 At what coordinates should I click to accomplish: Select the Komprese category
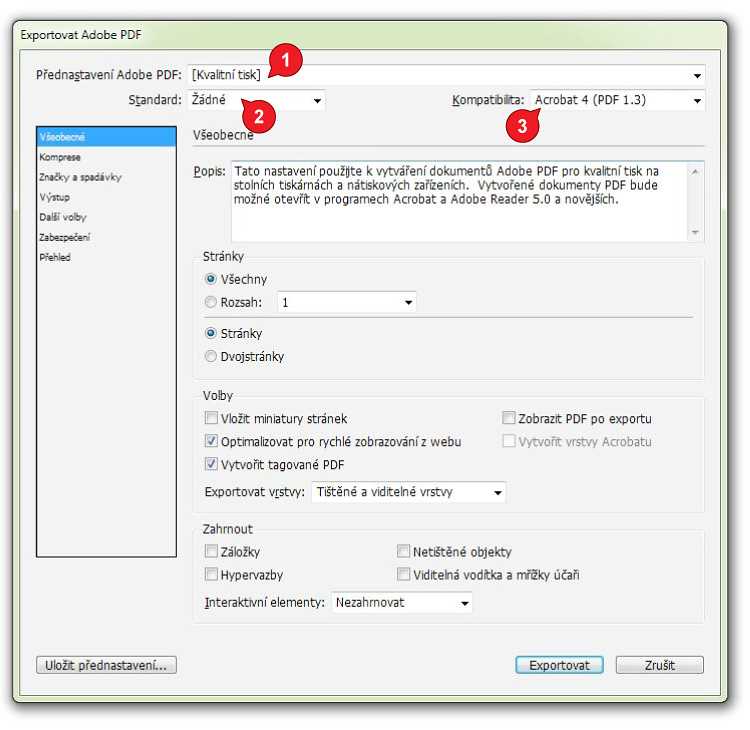tap(106, 157)
